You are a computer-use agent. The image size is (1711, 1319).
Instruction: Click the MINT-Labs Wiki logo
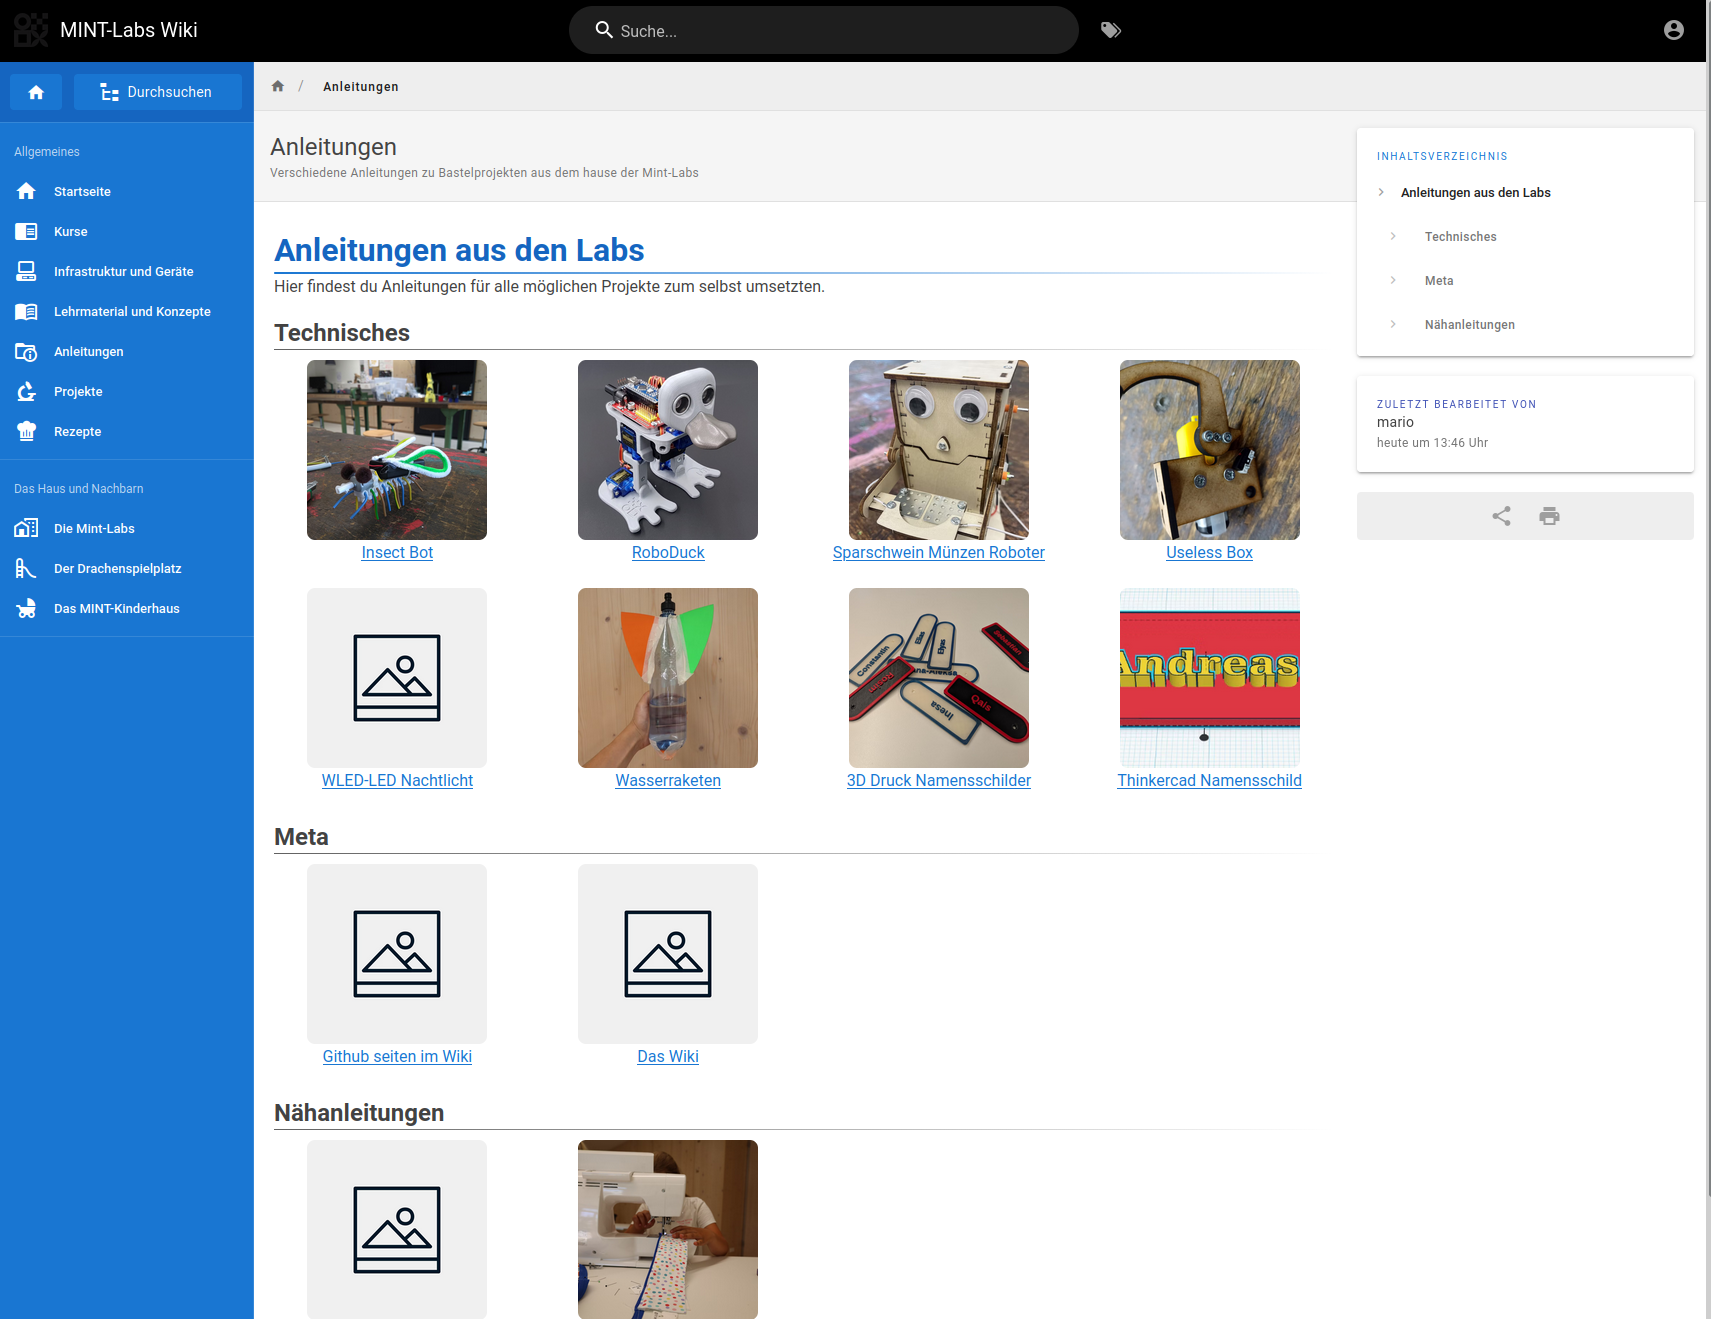(x=31, y=30)
